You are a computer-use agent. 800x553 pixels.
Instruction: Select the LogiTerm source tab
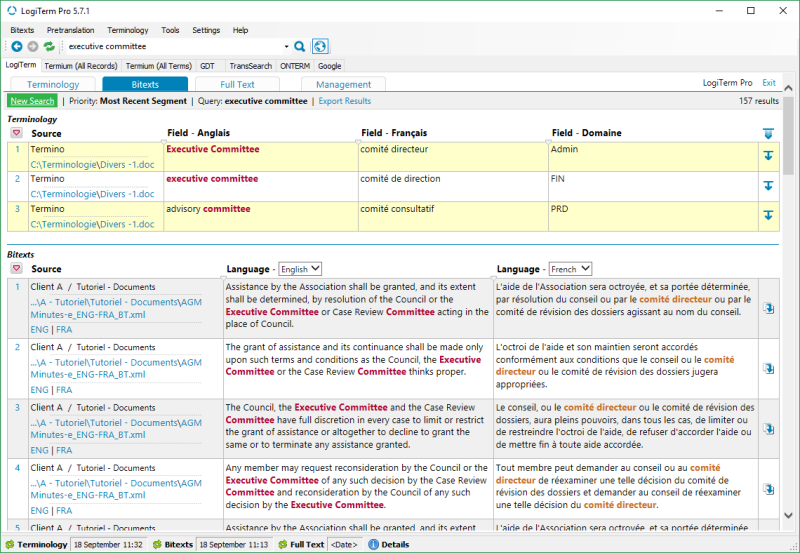tap(21, 65)
